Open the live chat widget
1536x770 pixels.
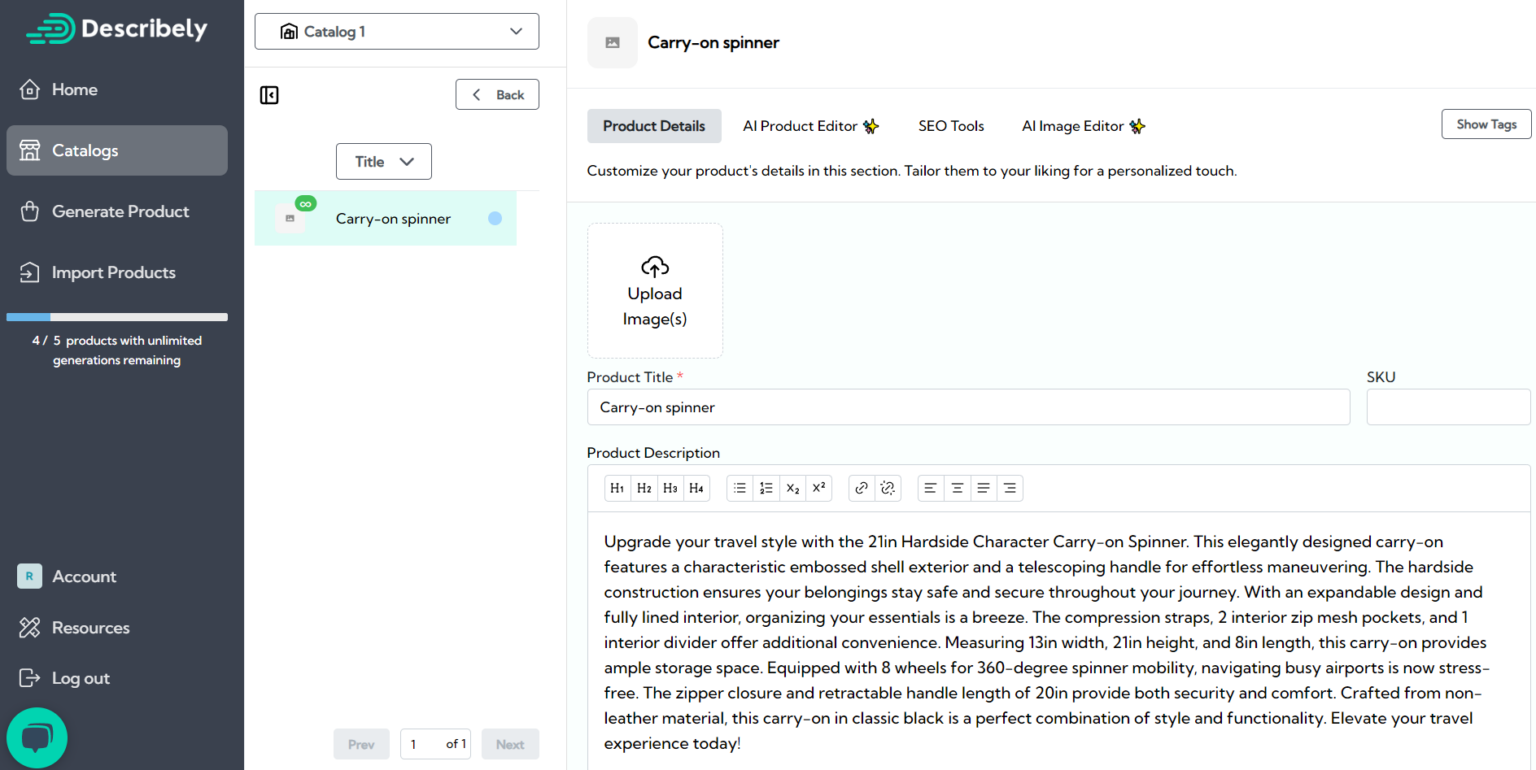point(37,737)
